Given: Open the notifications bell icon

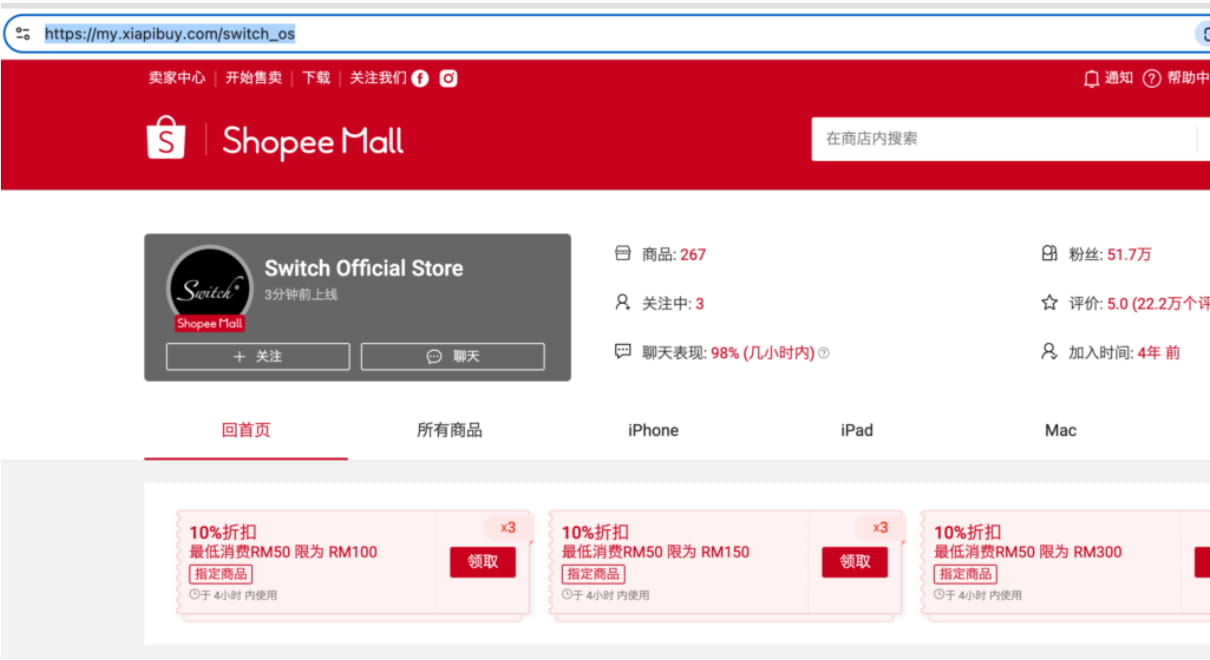Looking at the screenshot, I should (x=1091, y=78).
